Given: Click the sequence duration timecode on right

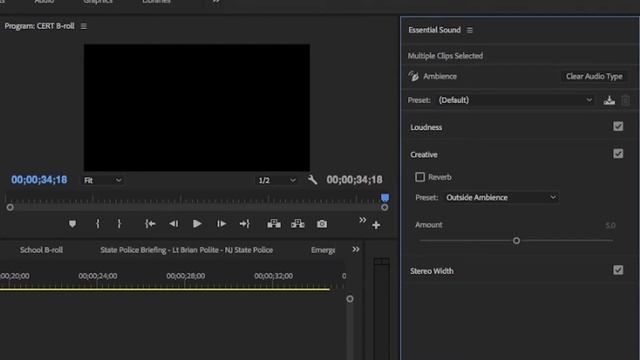Looking at the screenshot, I should point(354,180).
